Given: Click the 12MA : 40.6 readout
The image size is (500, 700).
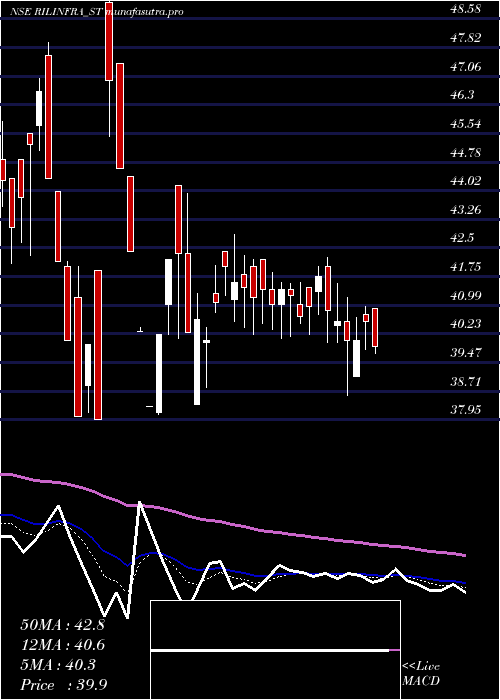Looking at the screenshot, I should pyautogui.click(x=62, y=645).
